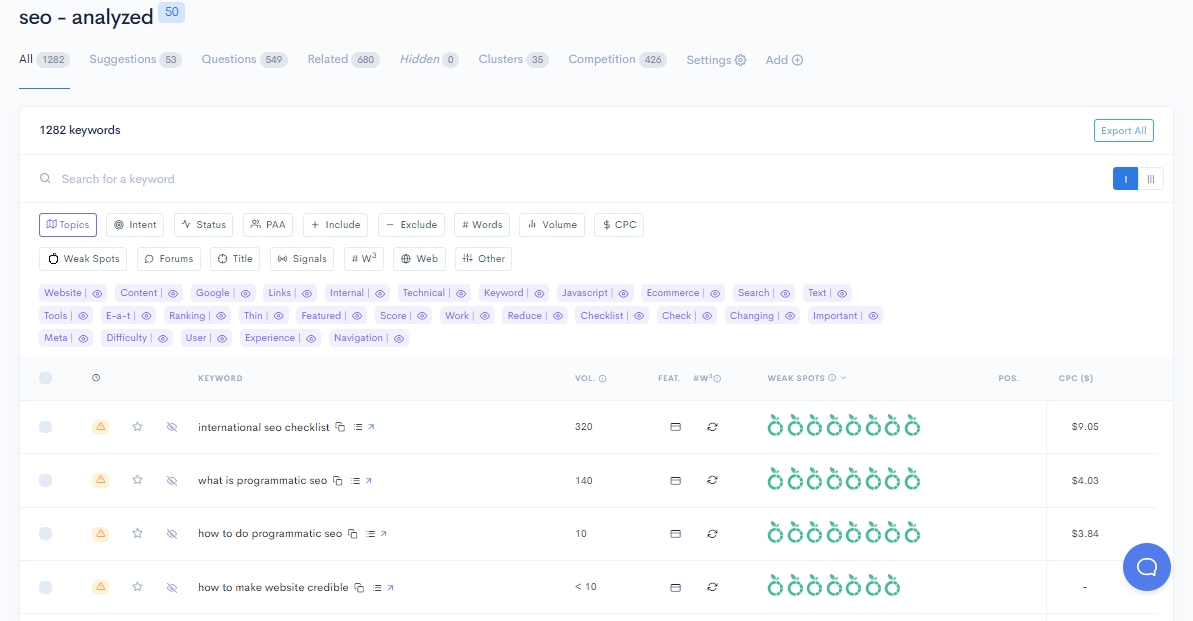Click the info icon next to VOL.
The height and width of the screenshot is (621, 1193).
tap(603, 378)
